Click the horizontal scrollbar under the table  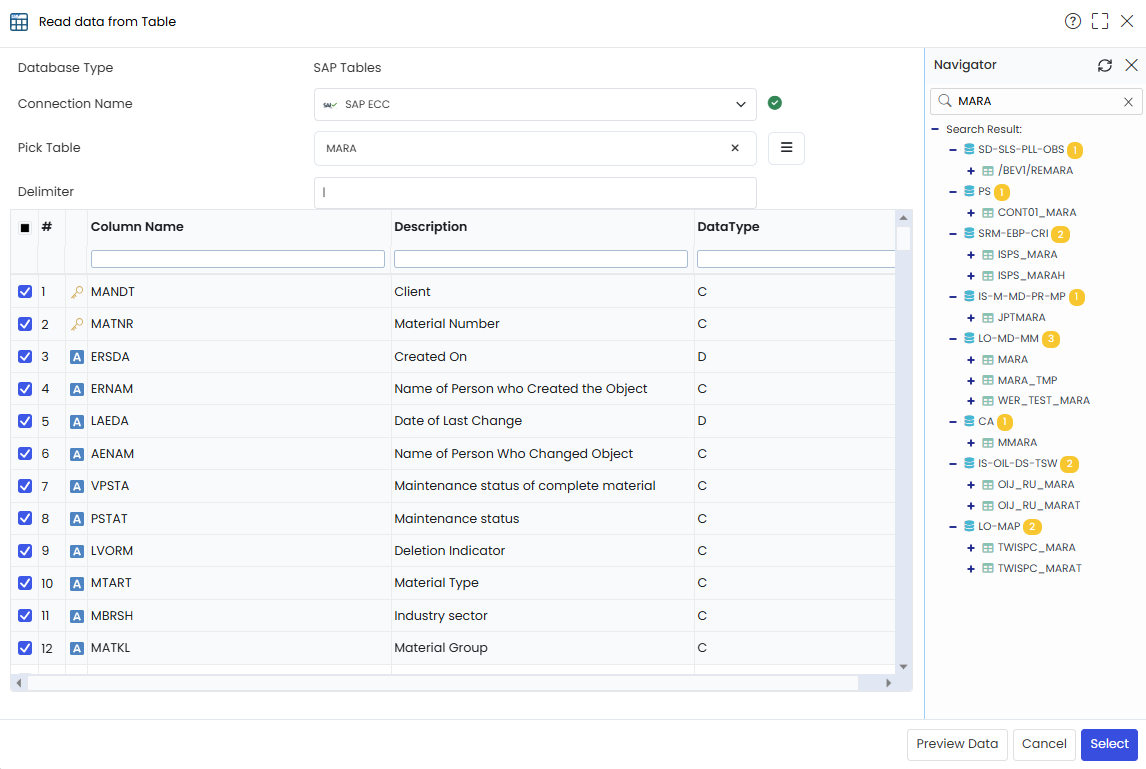[x=442, y=683]
